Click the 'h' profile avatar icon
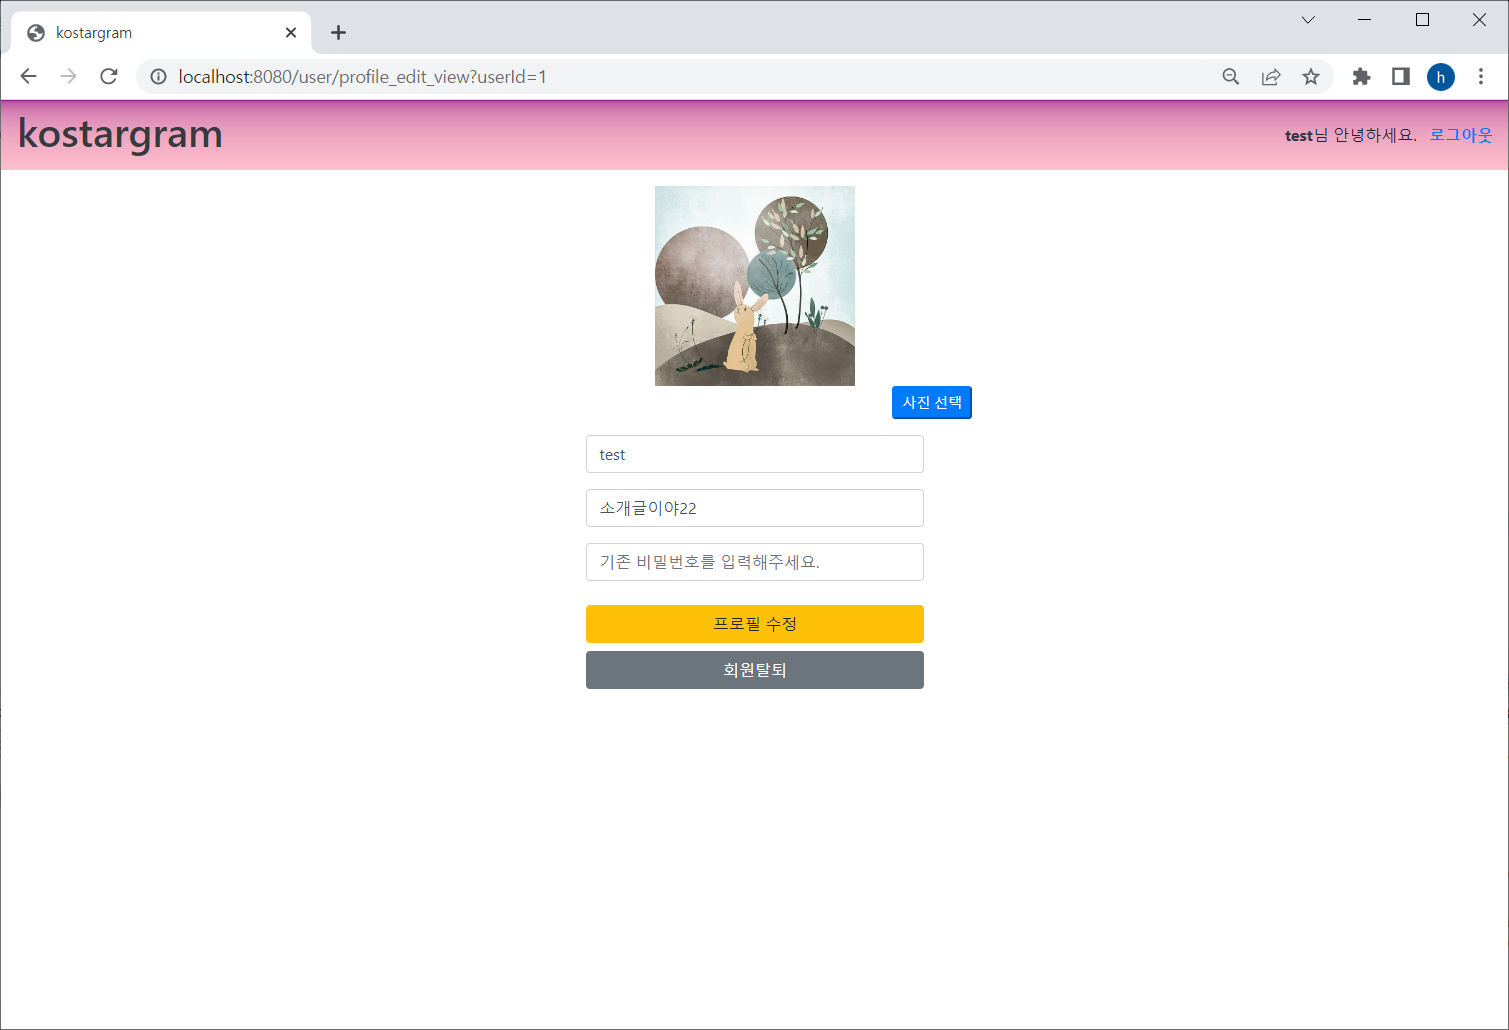 [1440, 76]
